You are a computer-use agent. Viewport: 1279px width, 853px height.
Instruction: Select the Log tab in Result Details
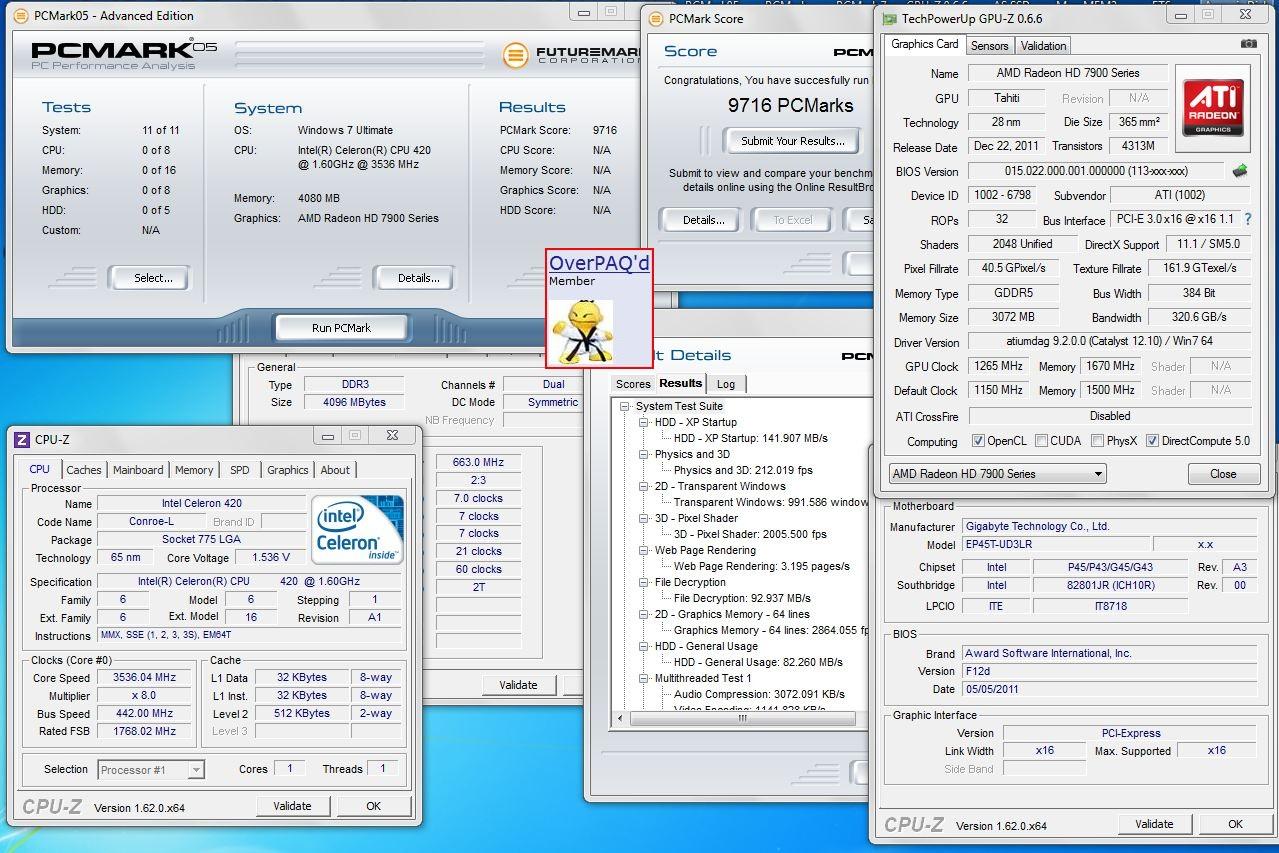coord(726,384)
